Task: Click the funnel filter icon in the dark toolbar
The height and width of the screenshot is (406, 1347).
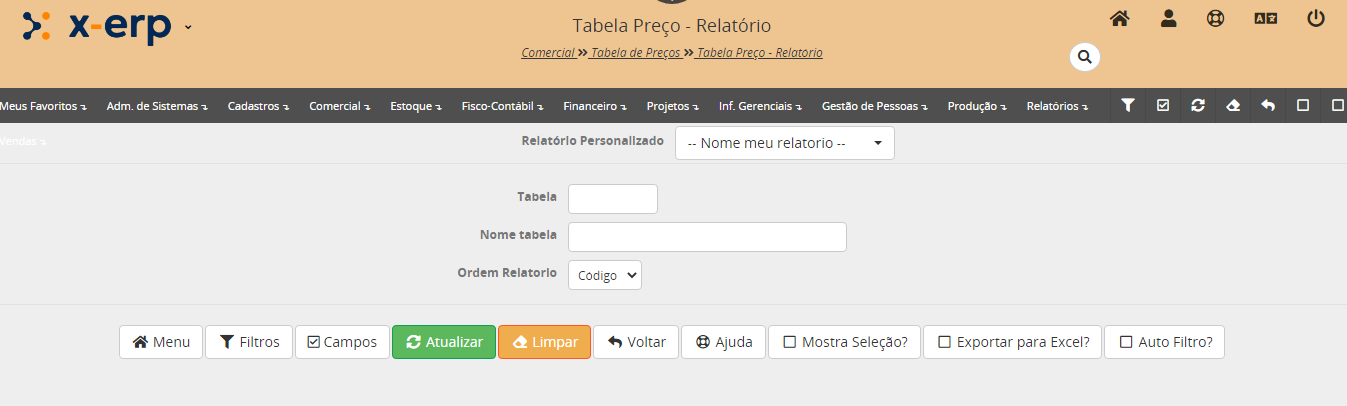Action: pos(1128,105)
